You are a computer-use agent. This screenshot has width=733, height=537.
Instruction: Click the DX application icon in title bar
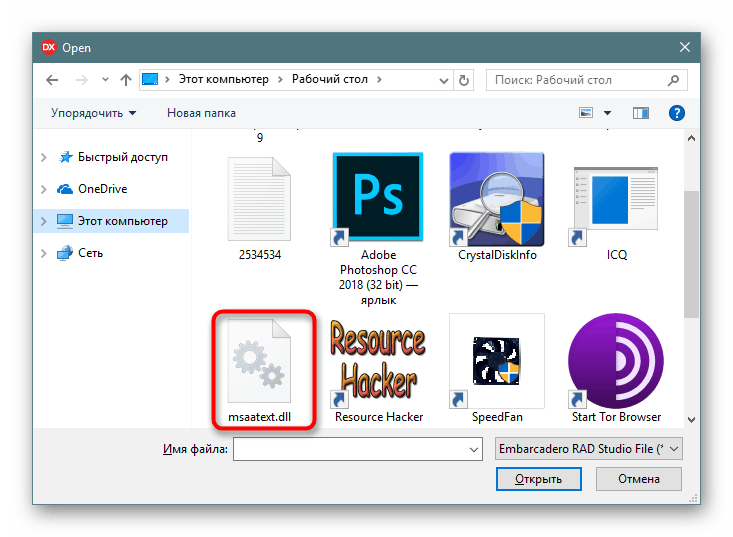tap(49, 47)
